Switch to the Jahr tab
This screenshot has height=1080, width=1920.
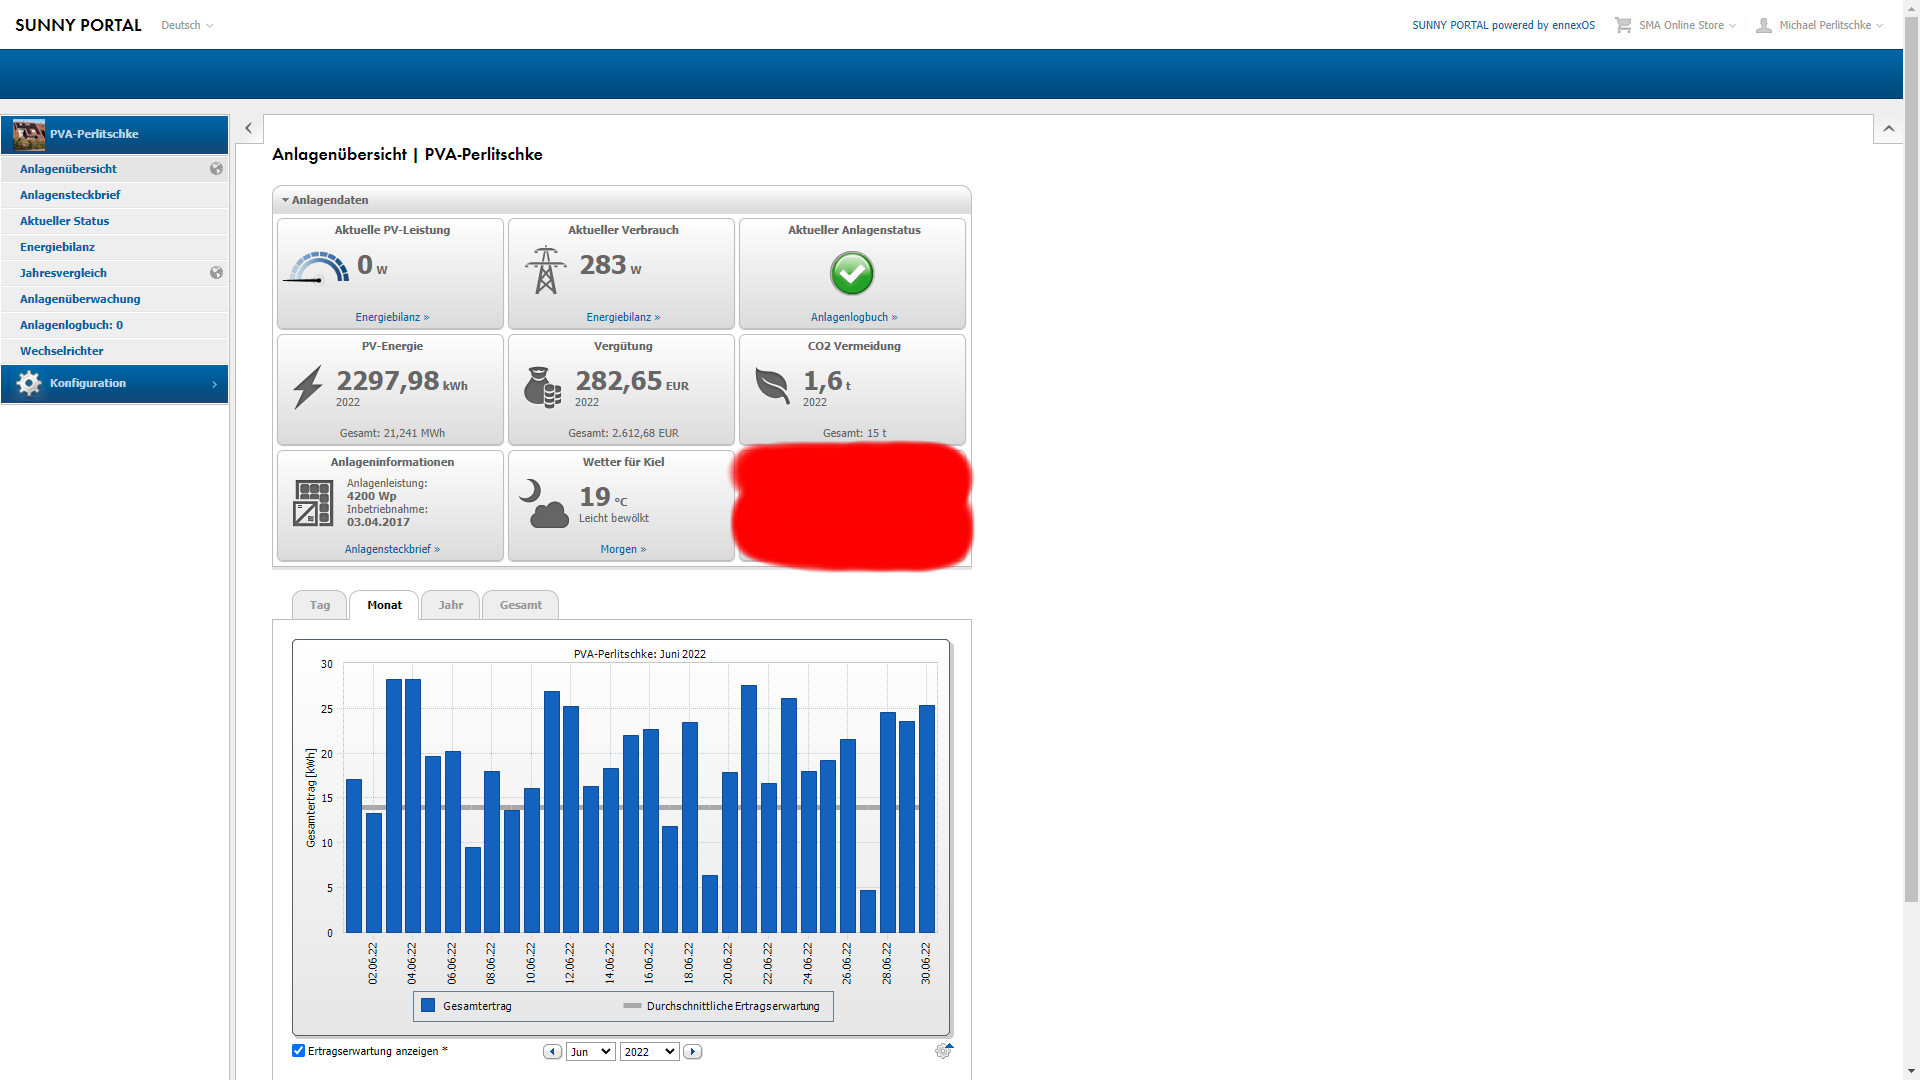tap(450, 605)
